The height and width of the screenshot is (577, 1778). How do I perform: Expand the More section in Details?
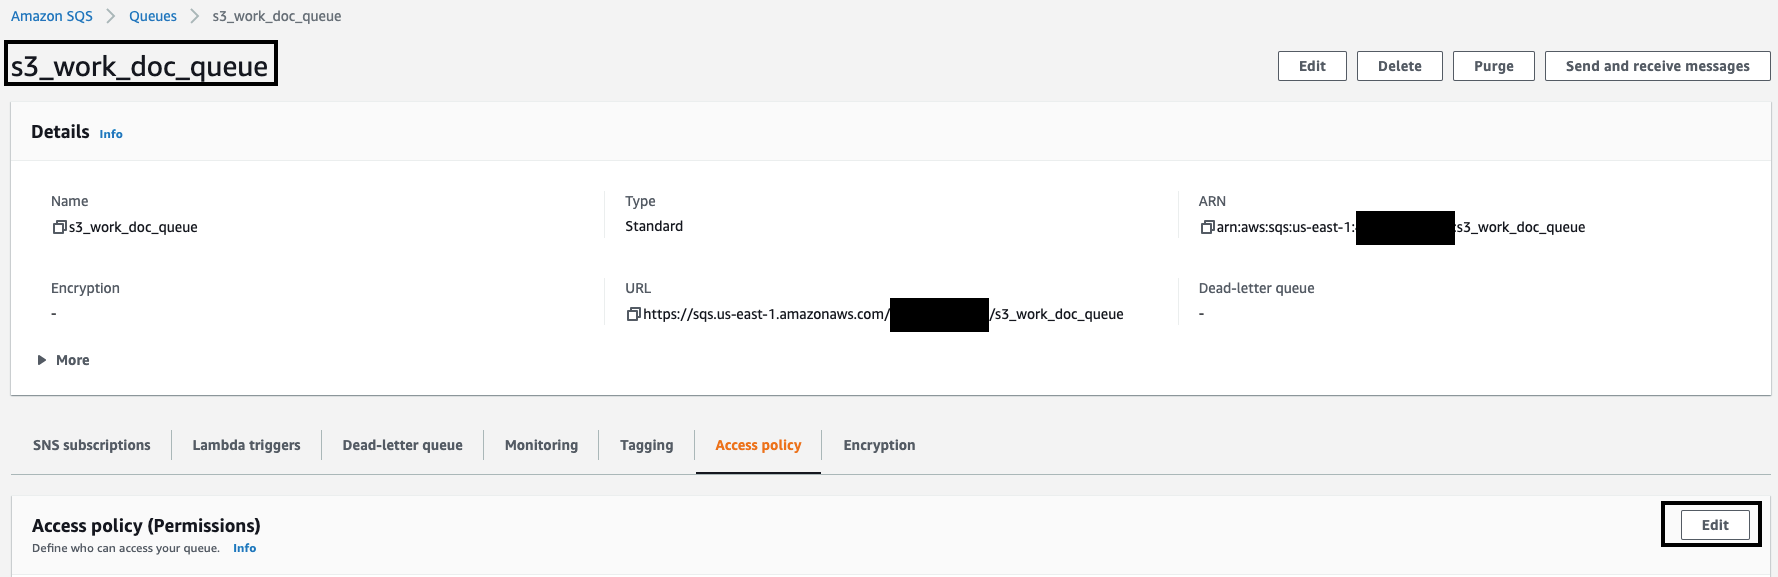coord(64,359)
